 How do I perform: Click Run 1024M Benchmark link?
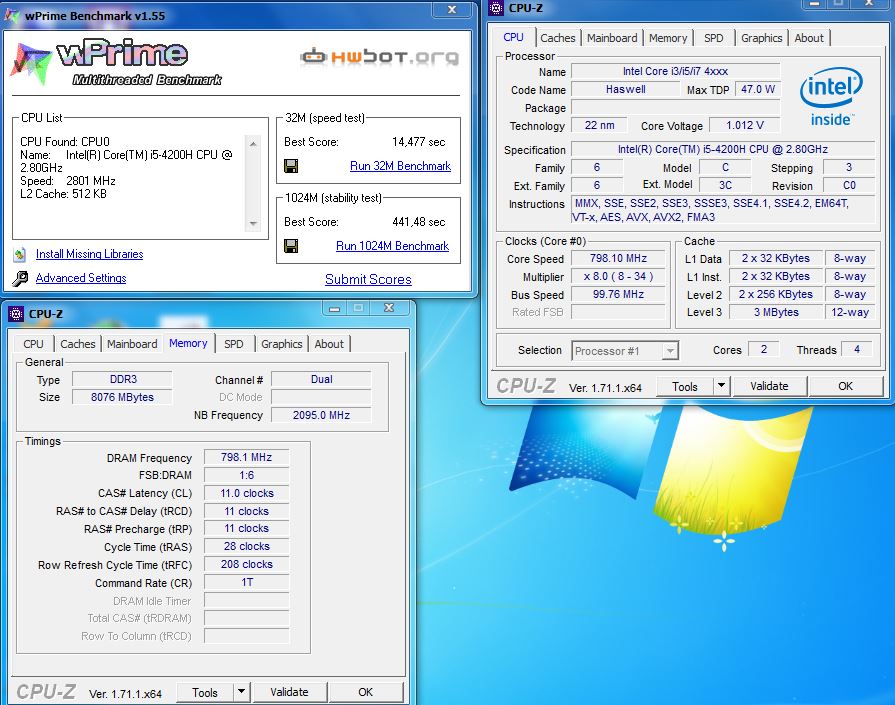pos(392,246)
